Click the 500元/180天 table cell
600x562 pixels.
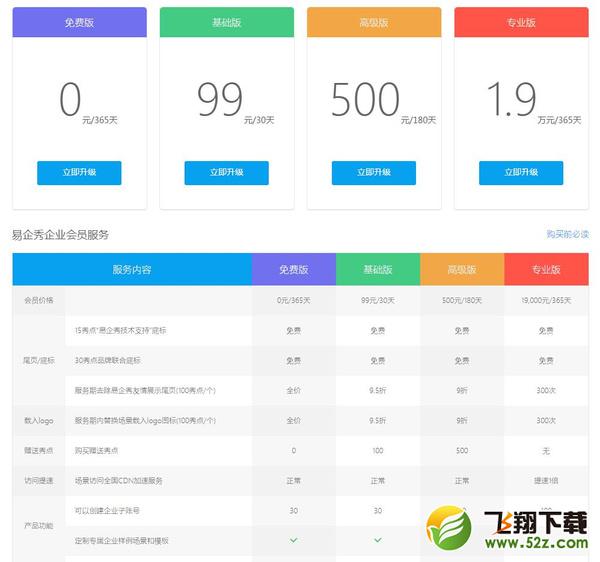coord(462,300)
